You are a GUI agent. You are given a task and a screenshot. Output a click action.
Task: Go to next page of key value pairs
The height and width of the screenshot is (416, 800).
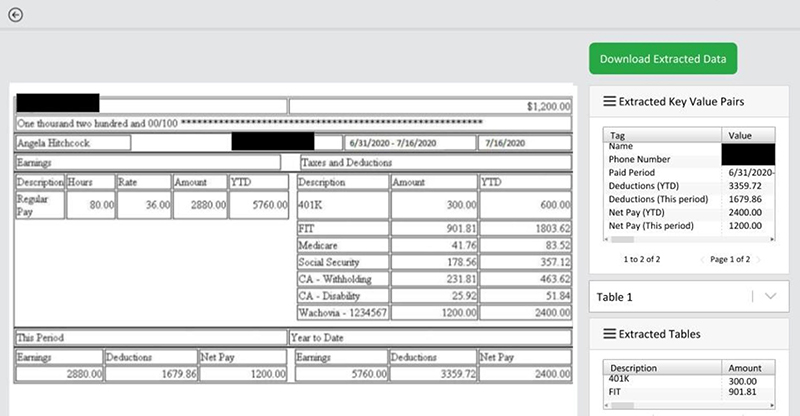[x=759, y=259]
